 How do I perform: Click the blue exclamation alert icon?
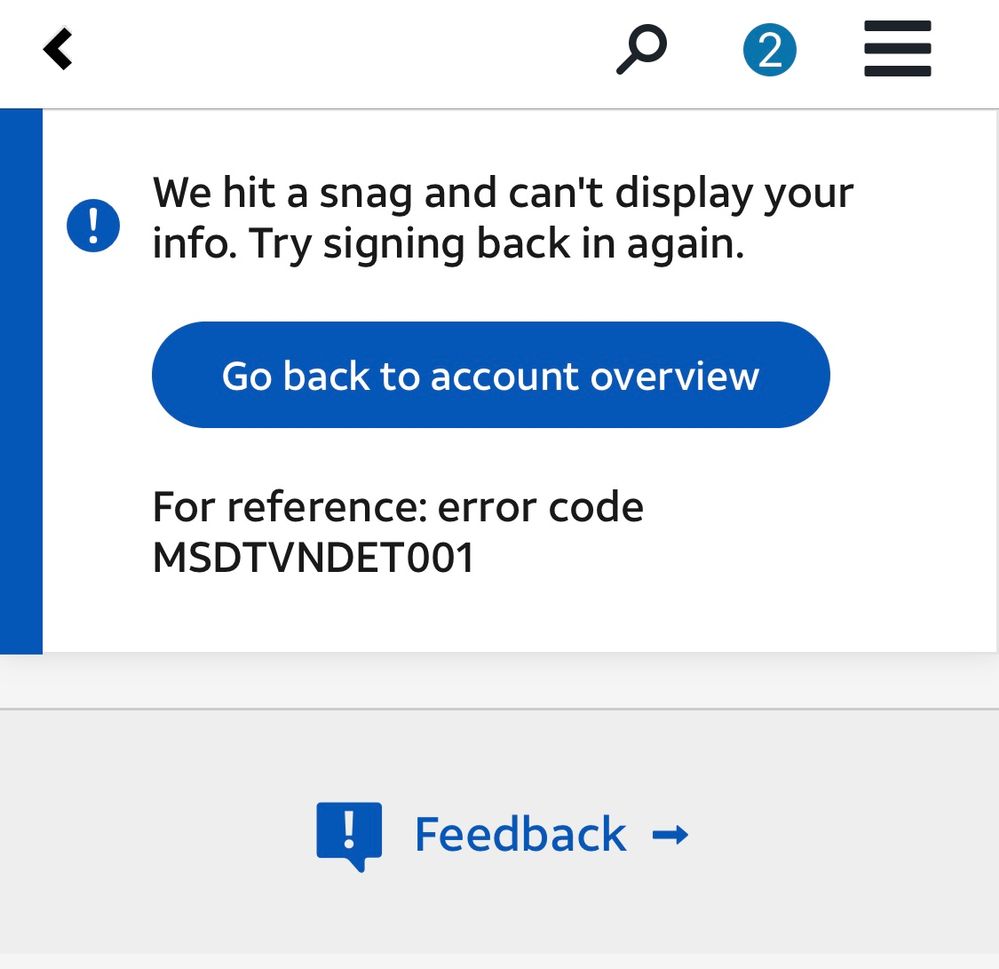point(93,226)
